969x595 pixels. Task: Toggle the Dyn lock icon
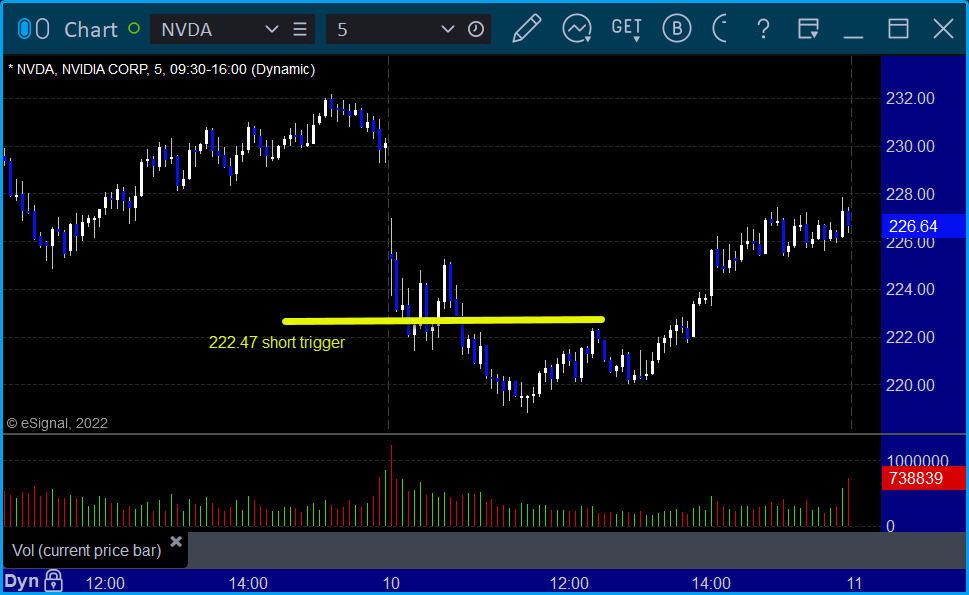54,581
